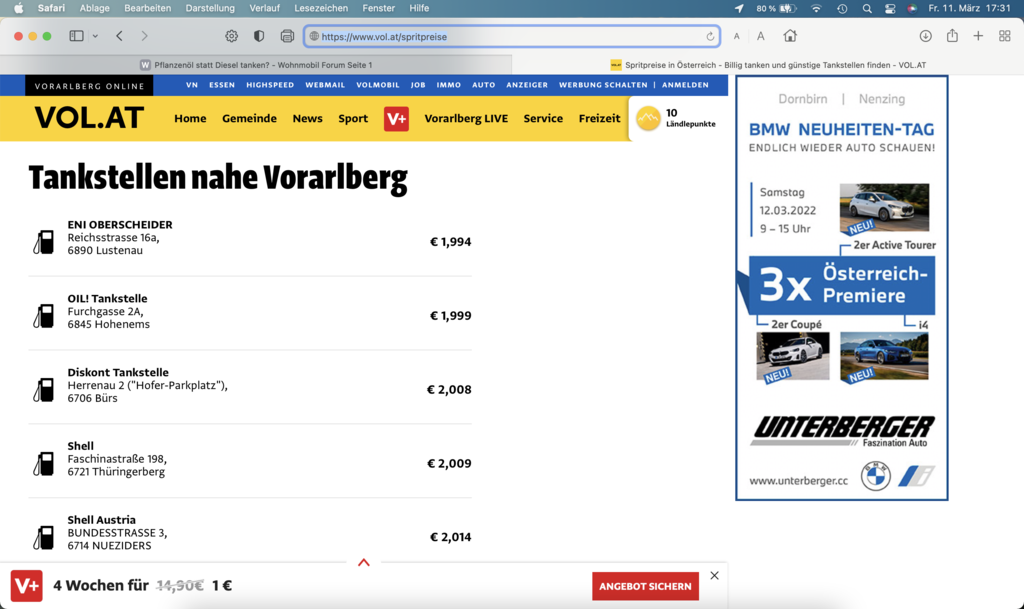Viewport: 1024px width, 609px height.
Task: Select OIL! Tankstelle station entry
Action: 249,313
